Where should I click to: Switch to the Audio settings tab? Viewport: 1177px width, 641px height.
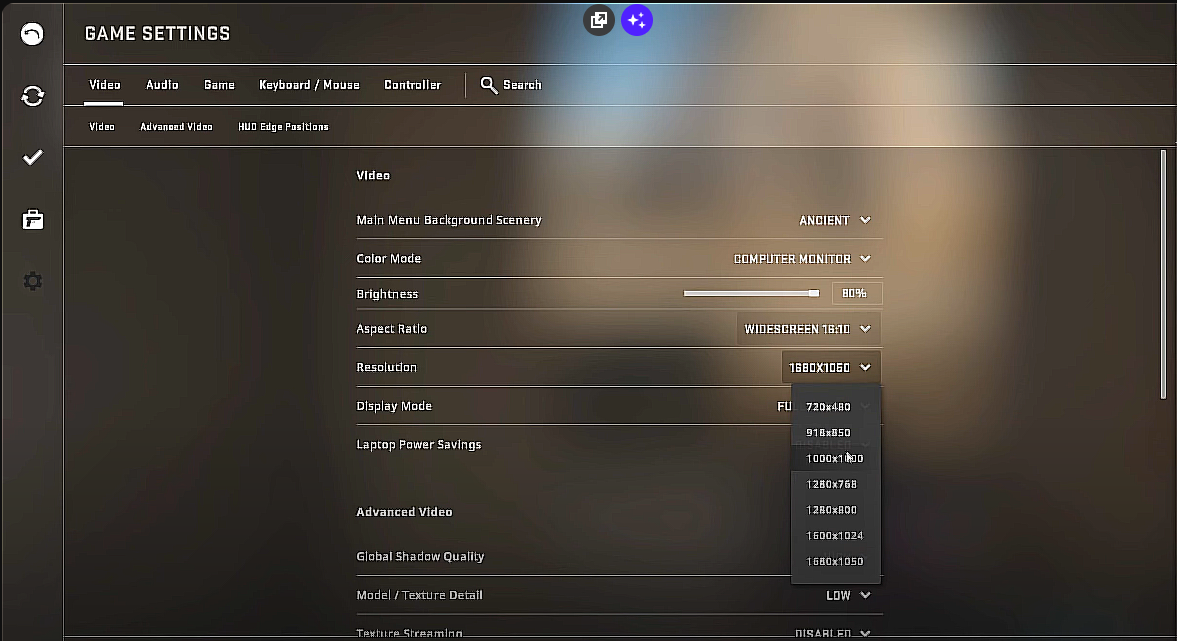click(x=162, y=85)
